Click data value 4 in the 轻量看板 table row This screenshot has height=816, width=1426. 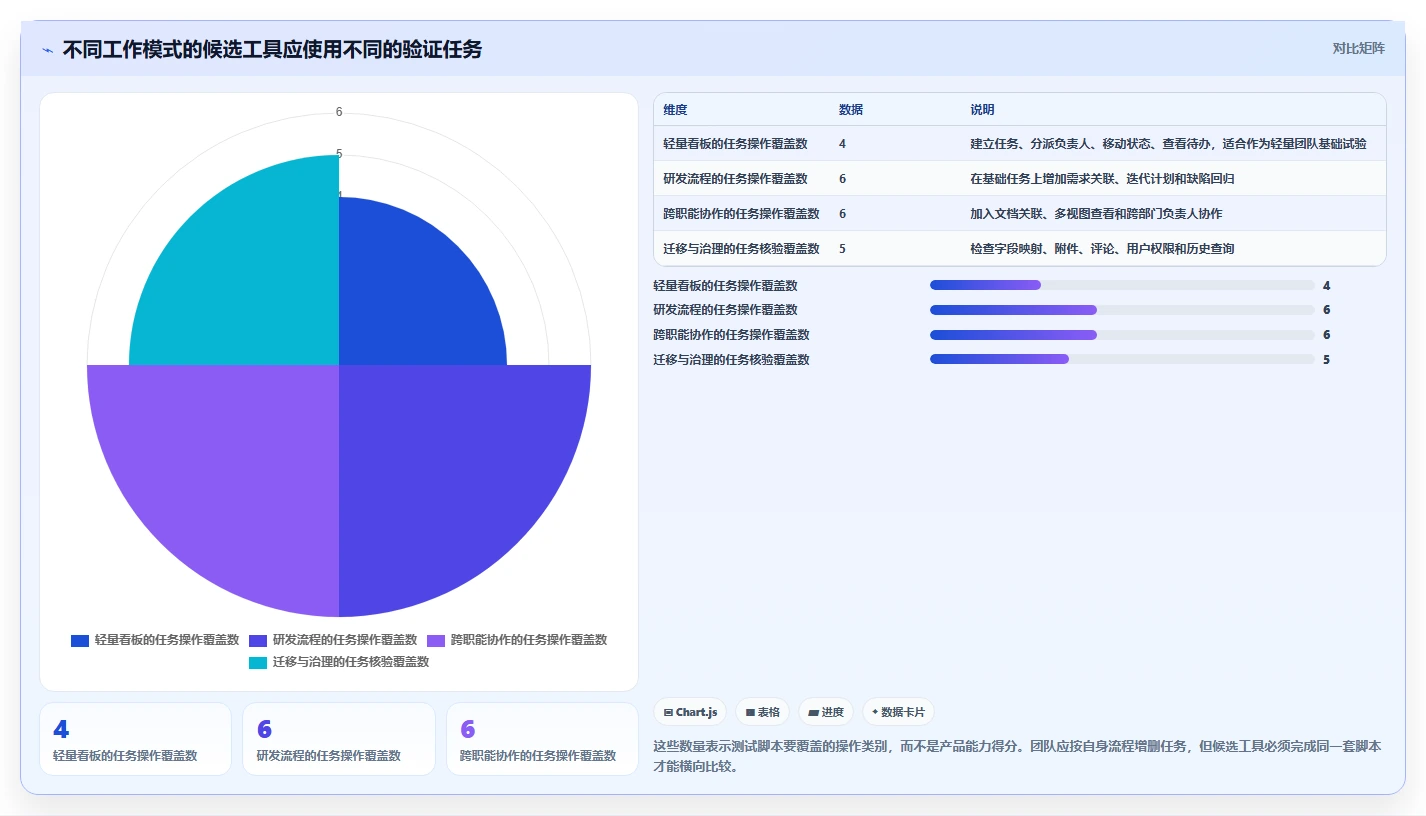843,144
